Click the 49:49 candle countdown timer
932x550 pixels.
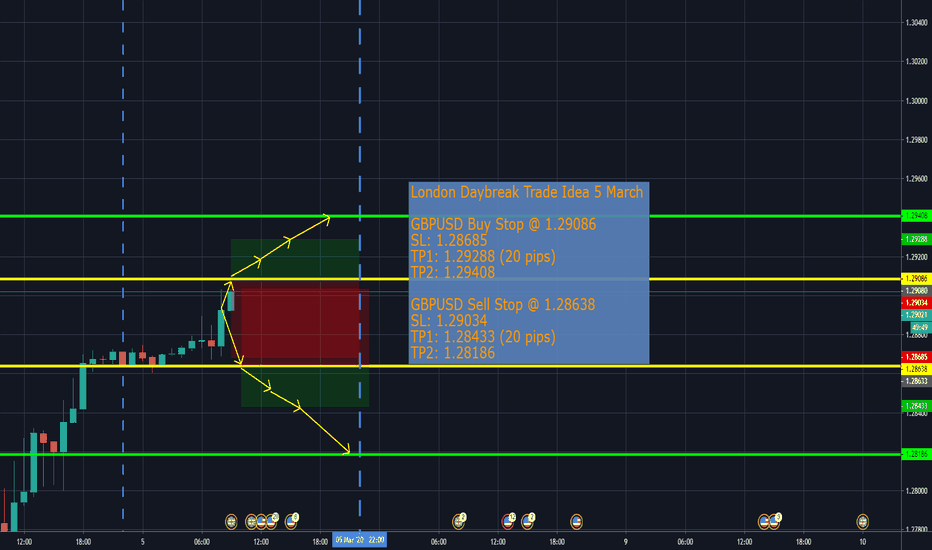[916, 327]
